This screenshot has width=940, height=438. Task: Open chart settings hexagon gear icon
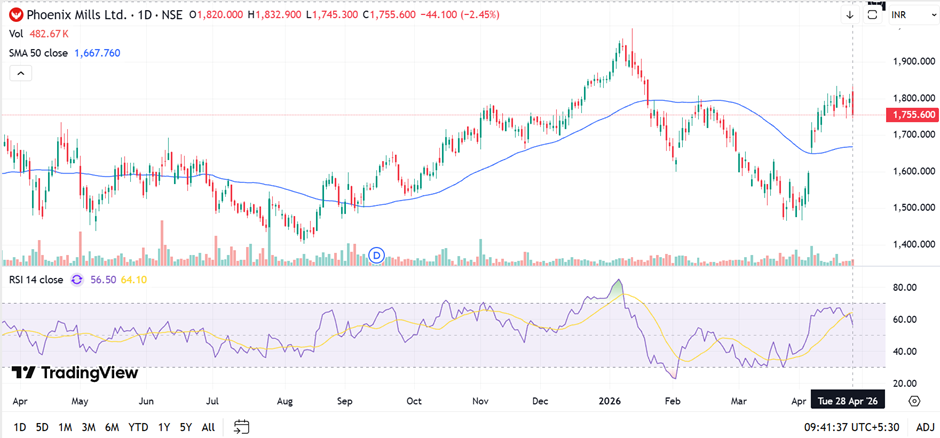pyautogui.click(x=914, y=401)
